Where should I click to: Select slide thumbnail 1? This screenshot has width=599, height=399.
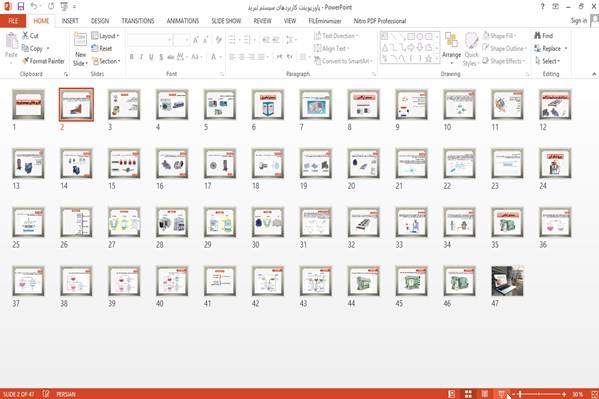[28, 104]
